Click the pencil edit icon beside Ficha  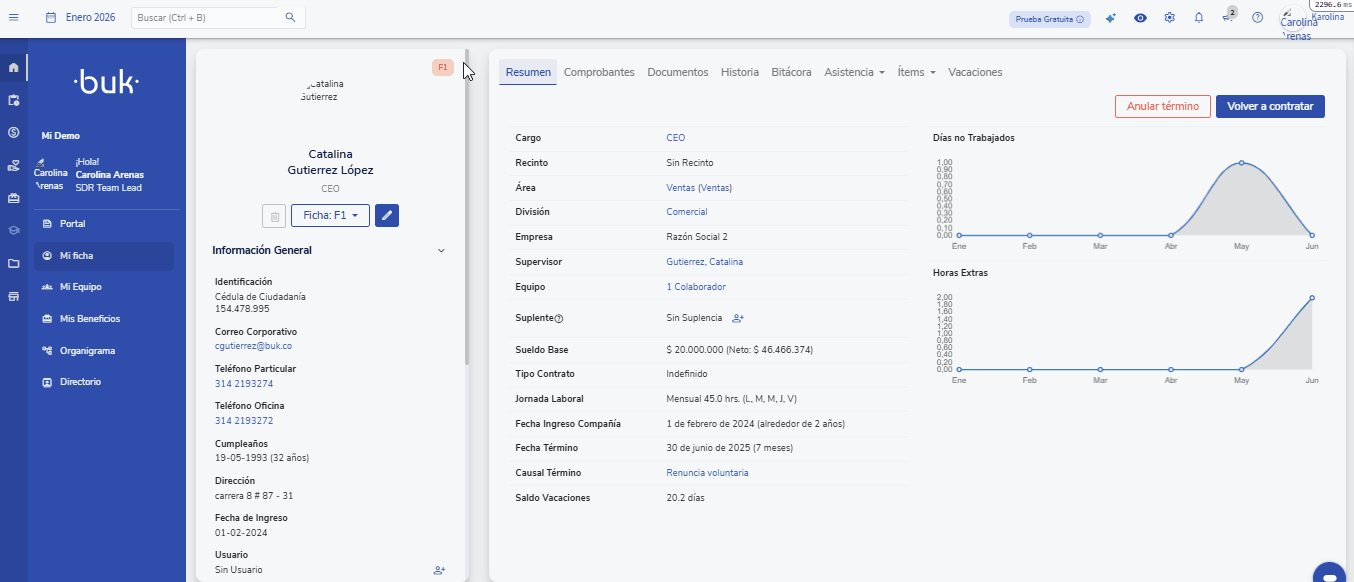[x=386, y=215]
